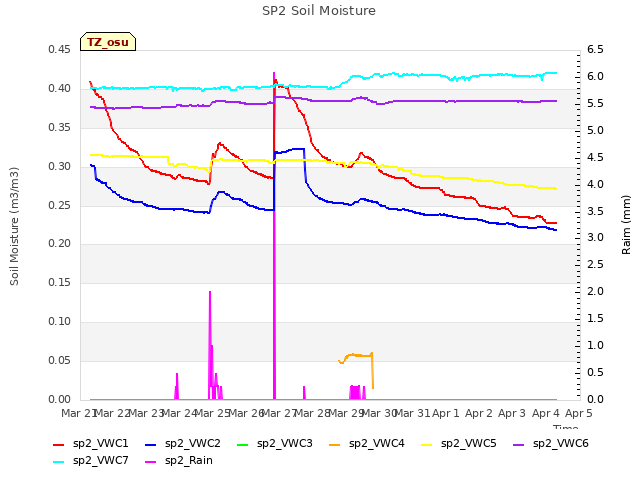
Task: Click the yellow sp2_VWC5 legend swatch
Action: tap(427, 444)
